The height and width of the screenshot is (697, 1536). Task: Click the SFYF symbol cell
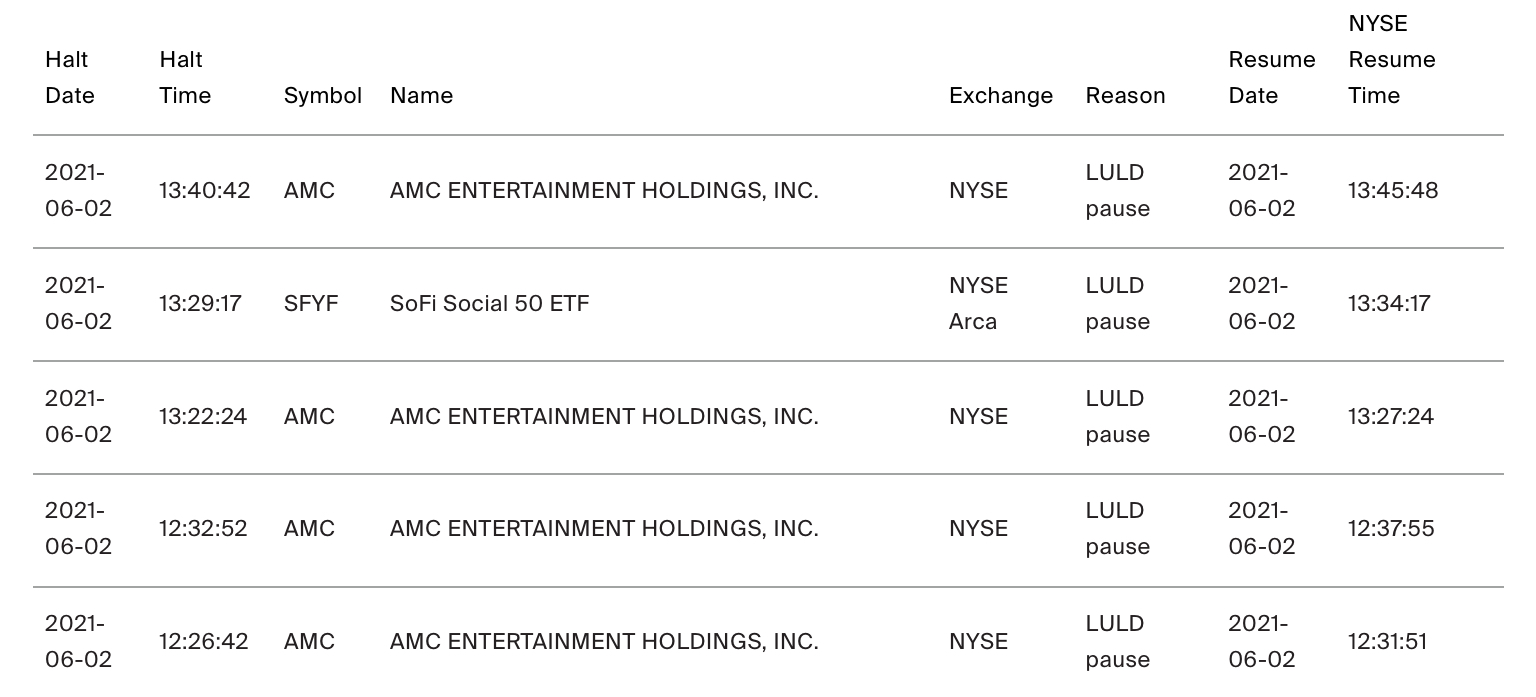311,303
